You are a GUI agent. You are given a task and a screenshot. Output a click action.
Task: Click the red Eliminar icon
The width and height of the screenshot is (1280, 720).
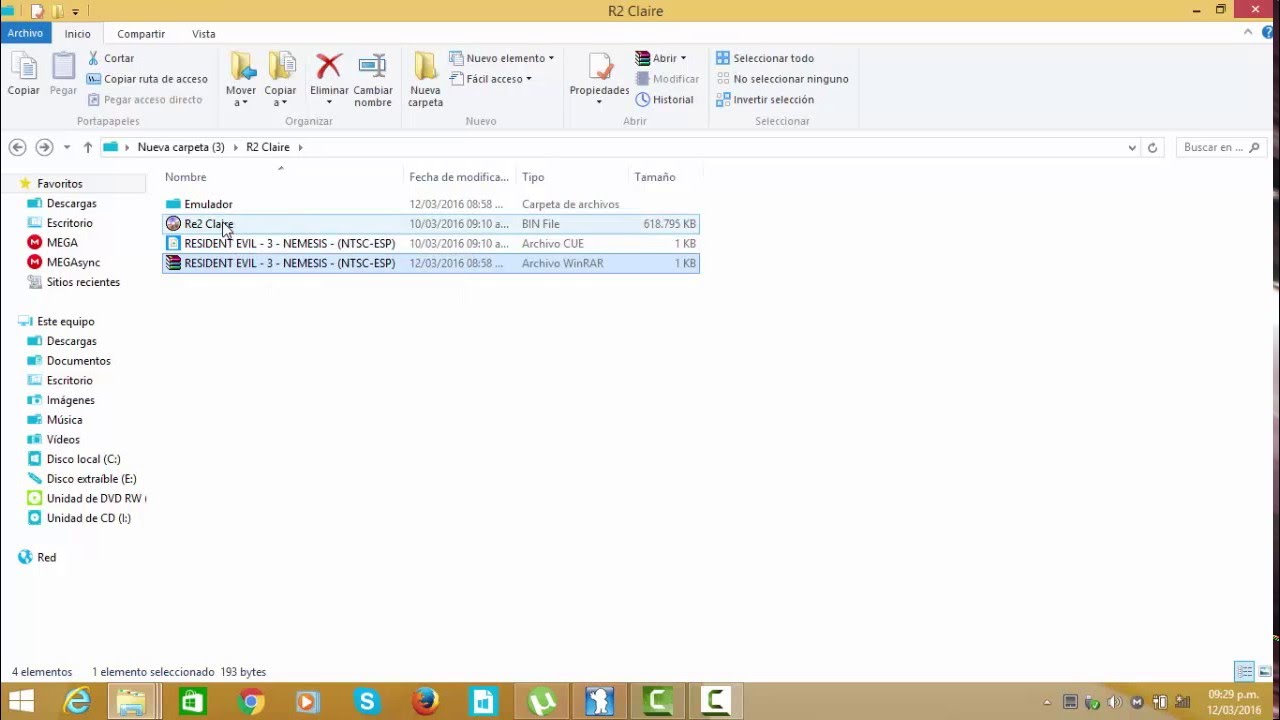328,67
